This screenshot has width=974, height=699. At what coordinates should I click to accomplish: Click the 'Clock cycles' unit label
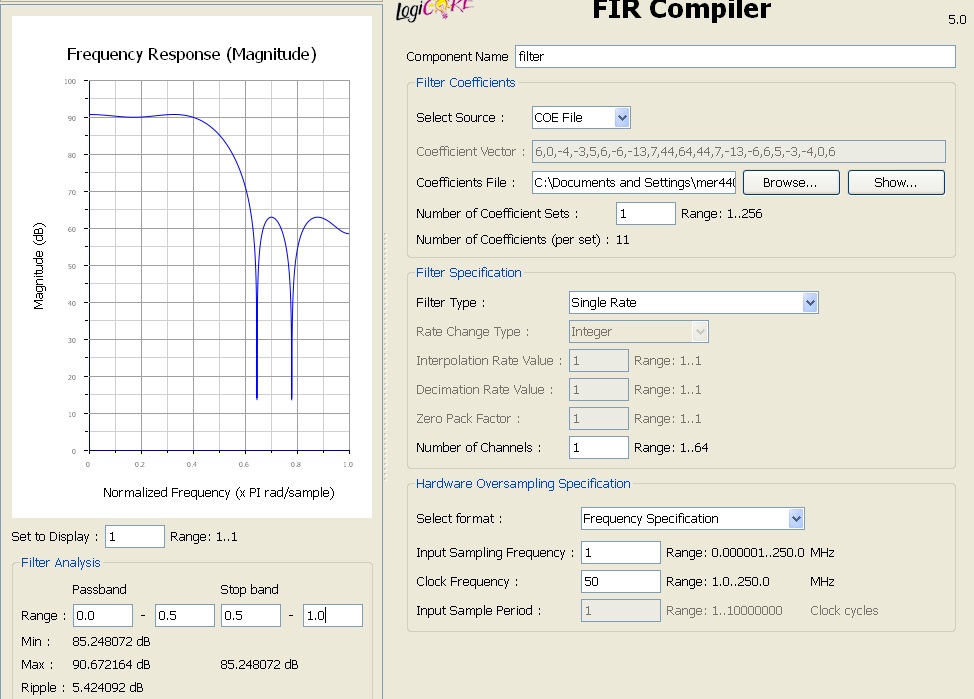[844, 611]
